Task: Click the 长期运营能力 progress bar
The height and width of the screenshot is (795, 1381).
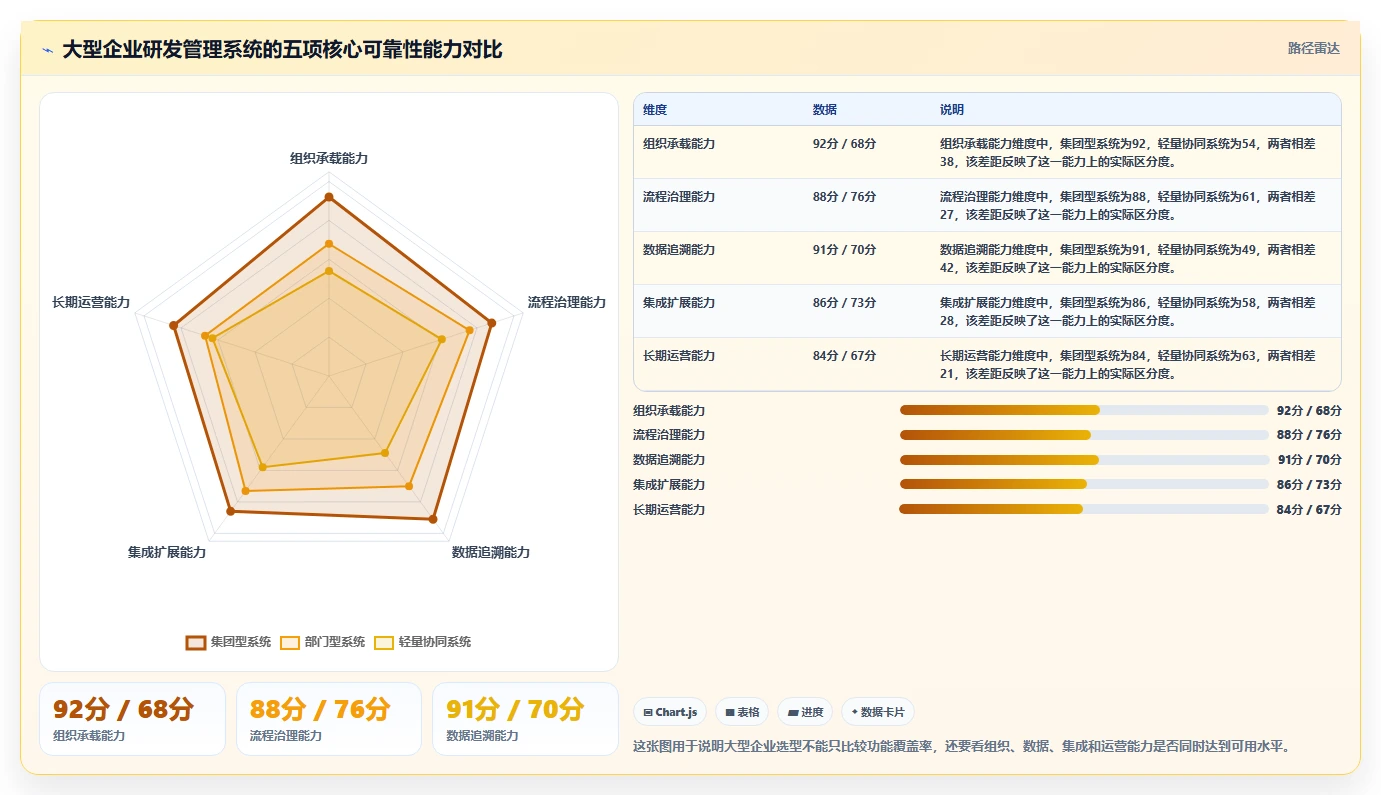Action: pyautogui.click(x=1084, y=509)
